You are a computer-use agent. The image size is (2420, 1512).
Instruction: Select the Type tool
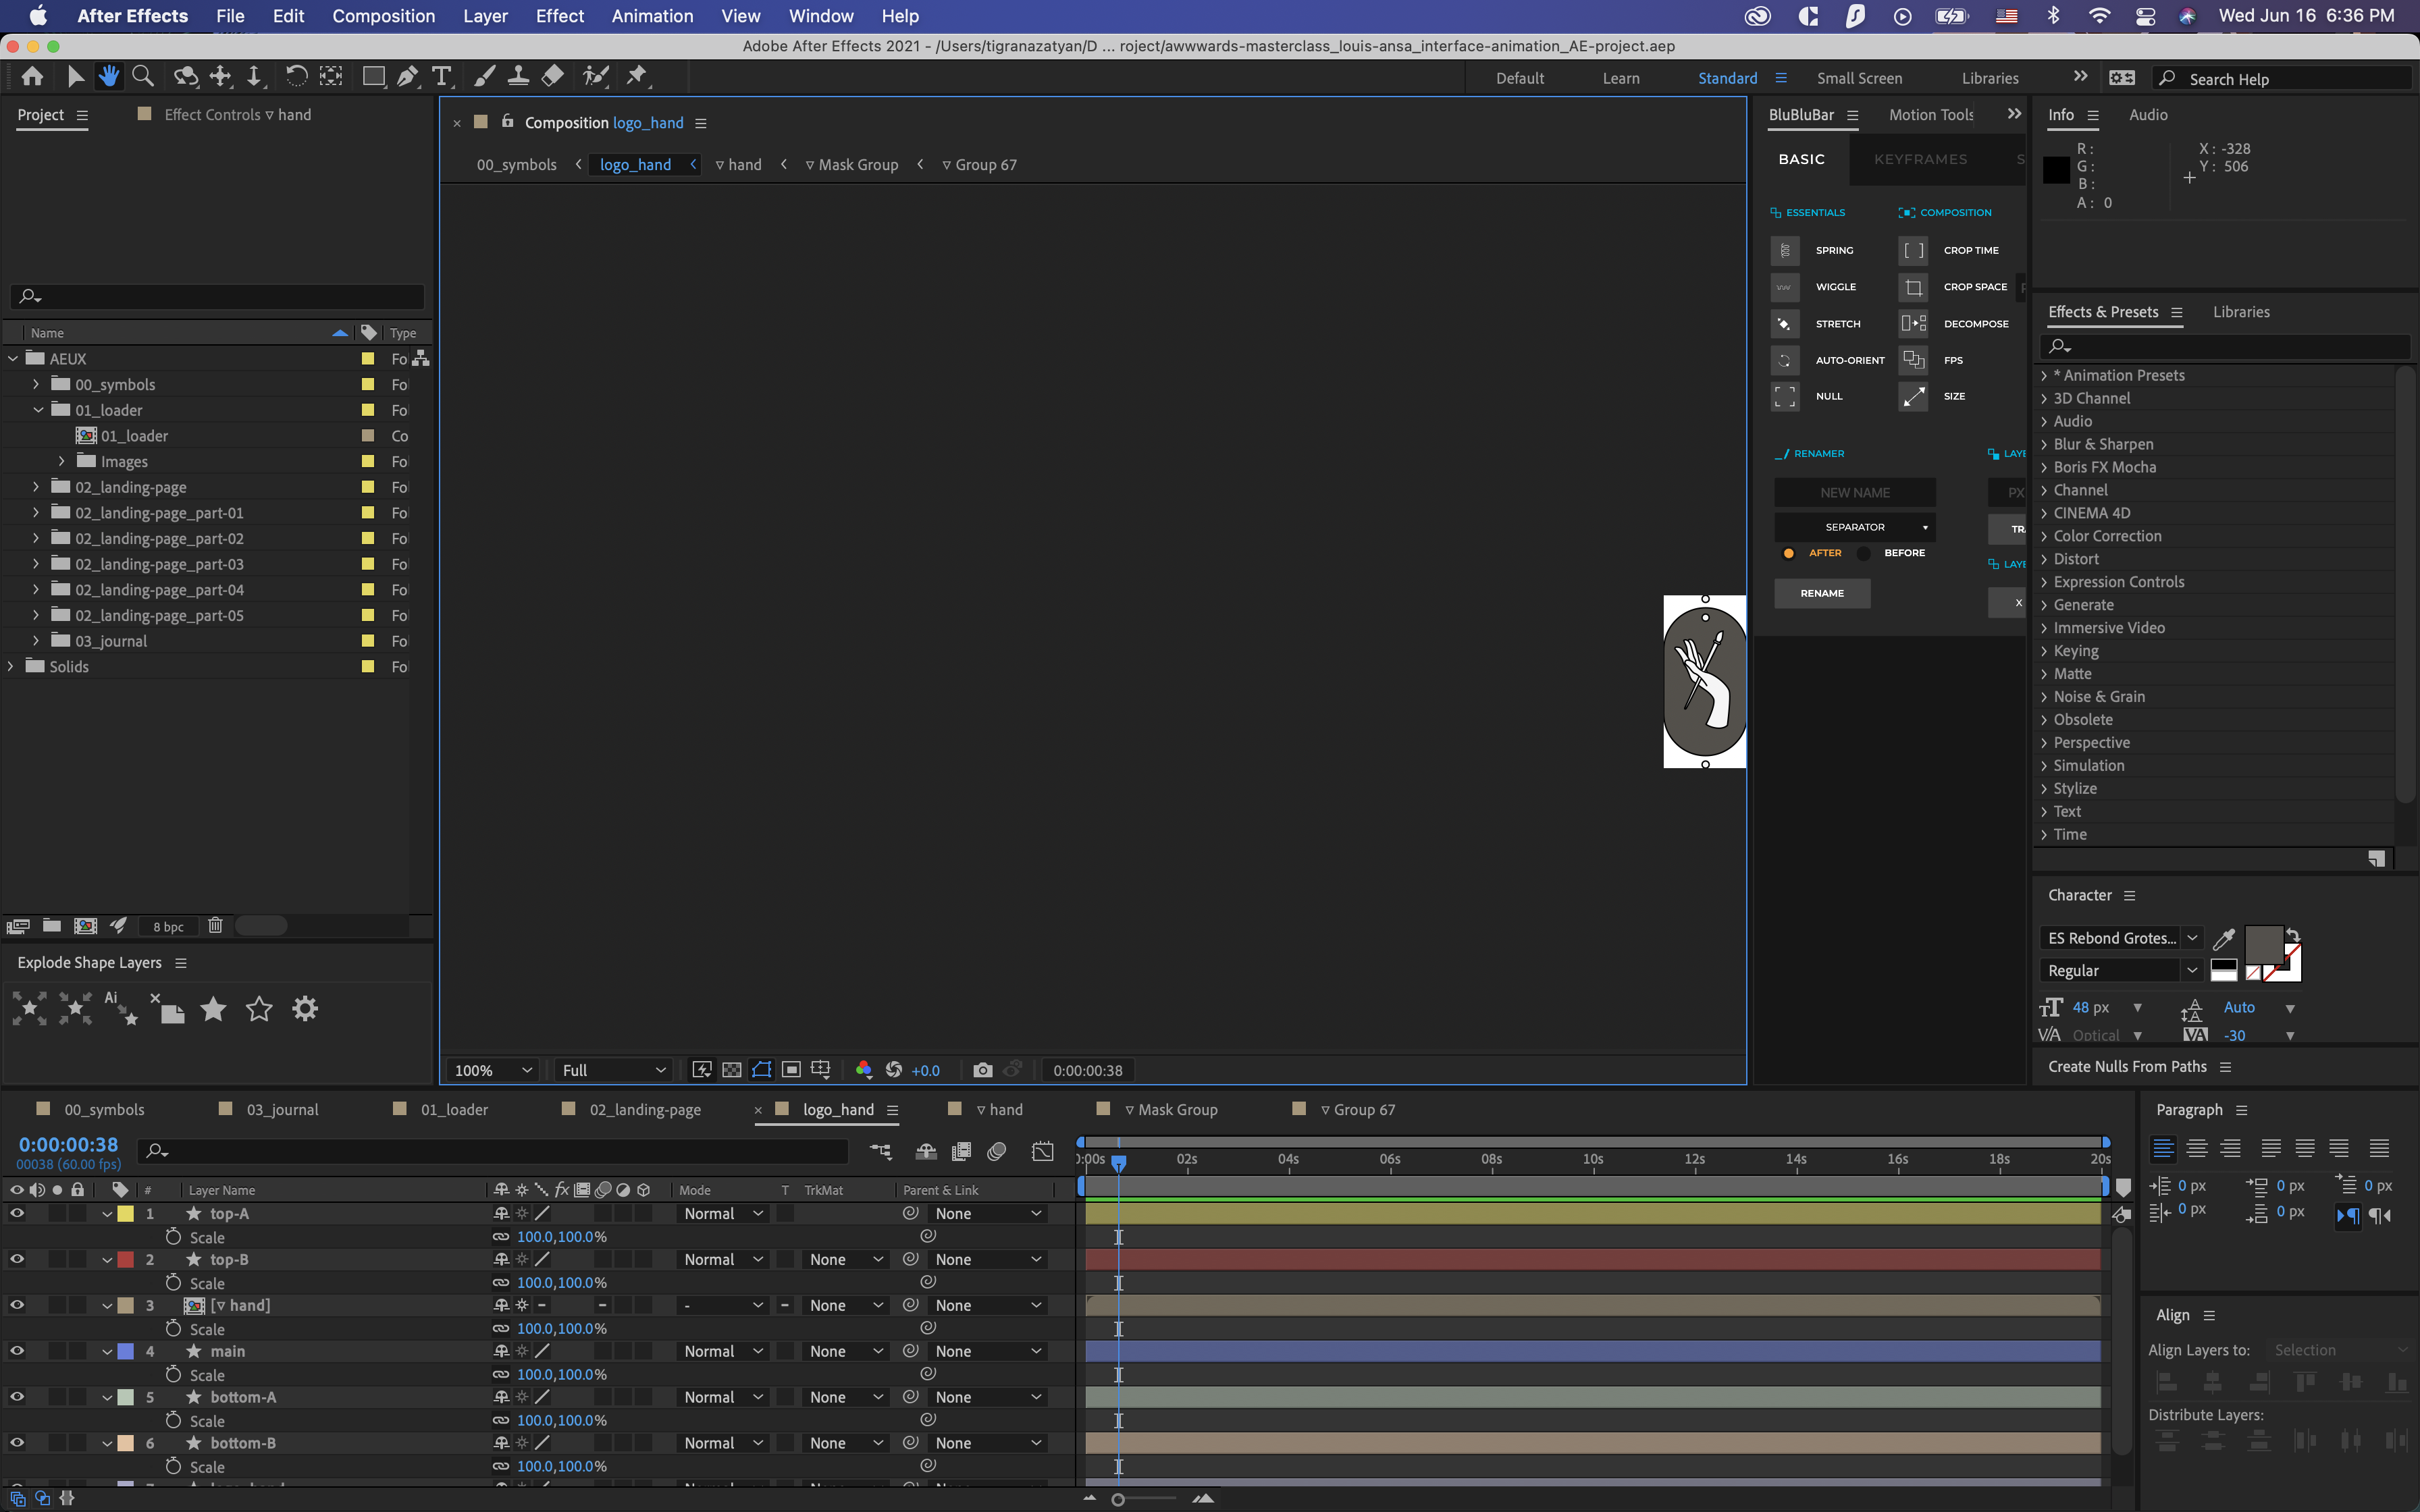point(442,76)
